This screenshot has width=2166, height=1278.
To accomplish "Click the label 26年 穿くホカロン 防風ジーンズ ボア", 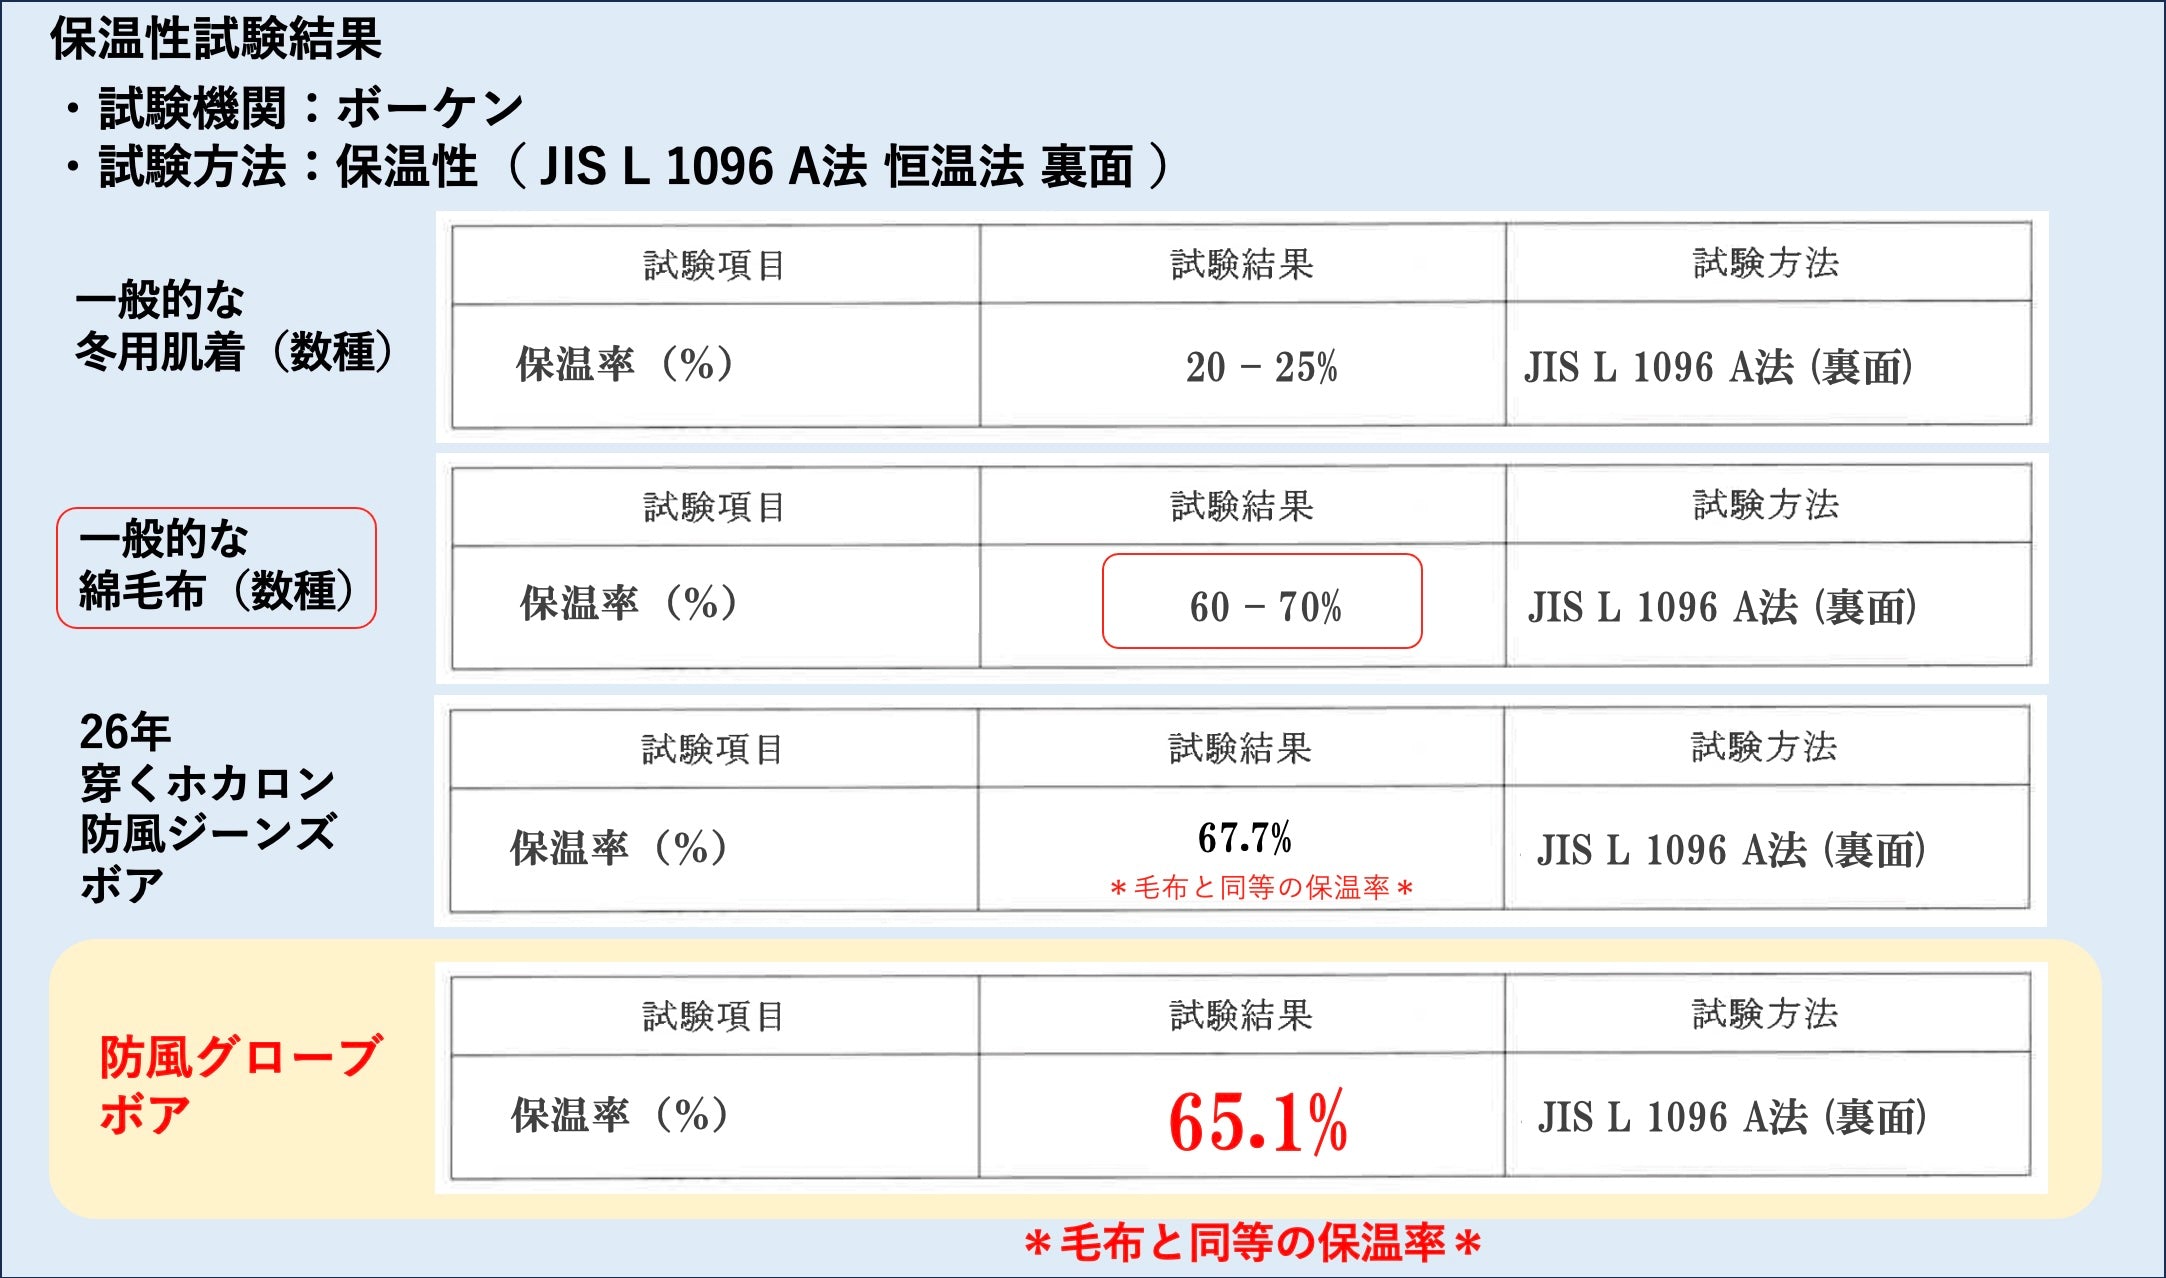I will click(x=208, y=807).
